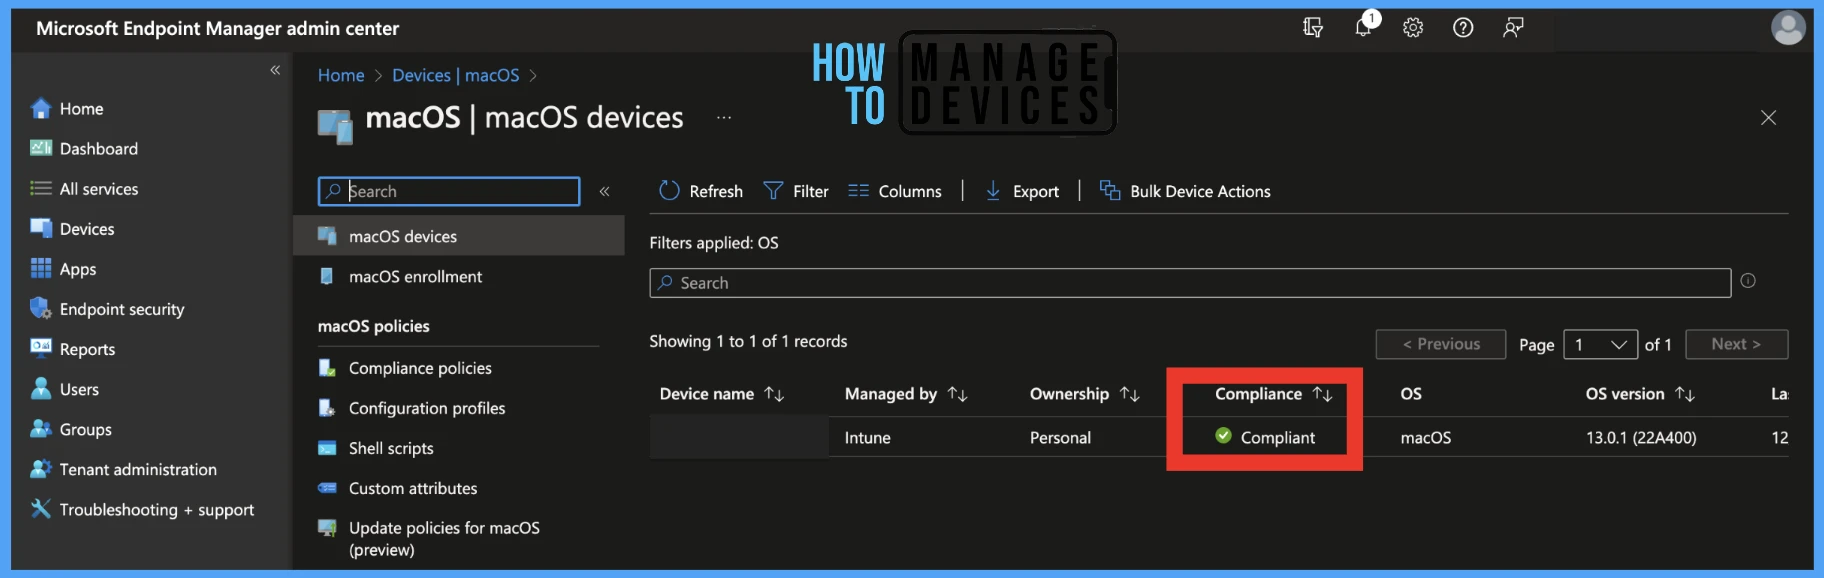The height and width of the screenshot is (578, 1824).
Task: Sort by Device name column
Action: pyautogui.click(x=721, y=394)
